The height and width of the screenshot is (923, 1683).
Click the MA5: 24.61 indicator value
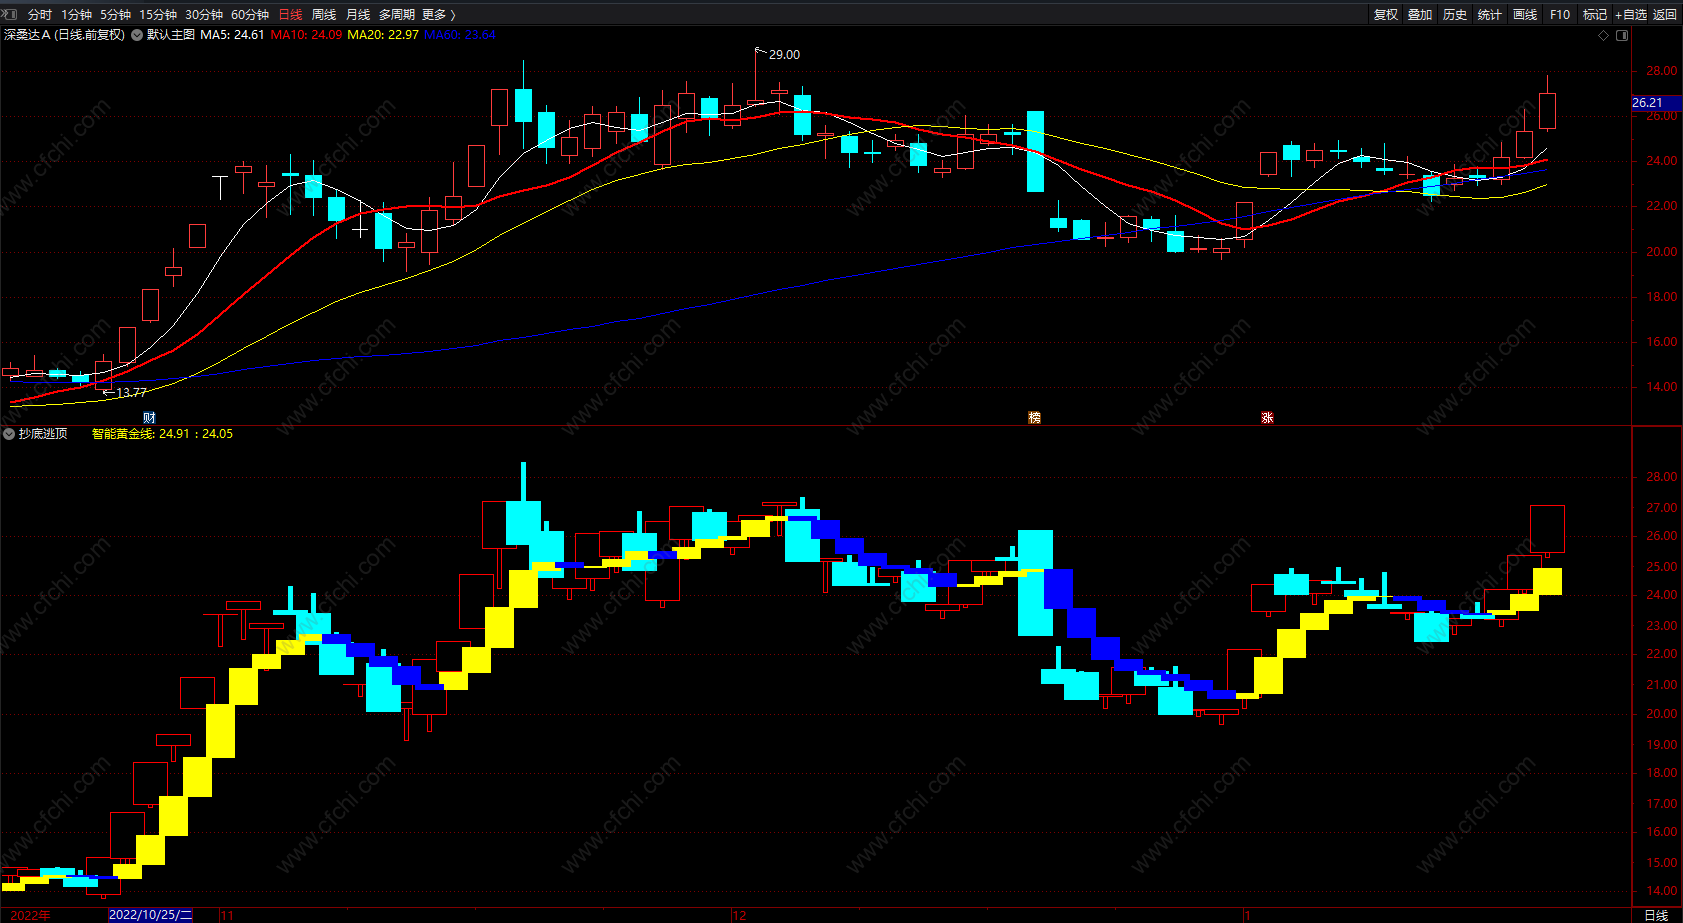(232, 35)
